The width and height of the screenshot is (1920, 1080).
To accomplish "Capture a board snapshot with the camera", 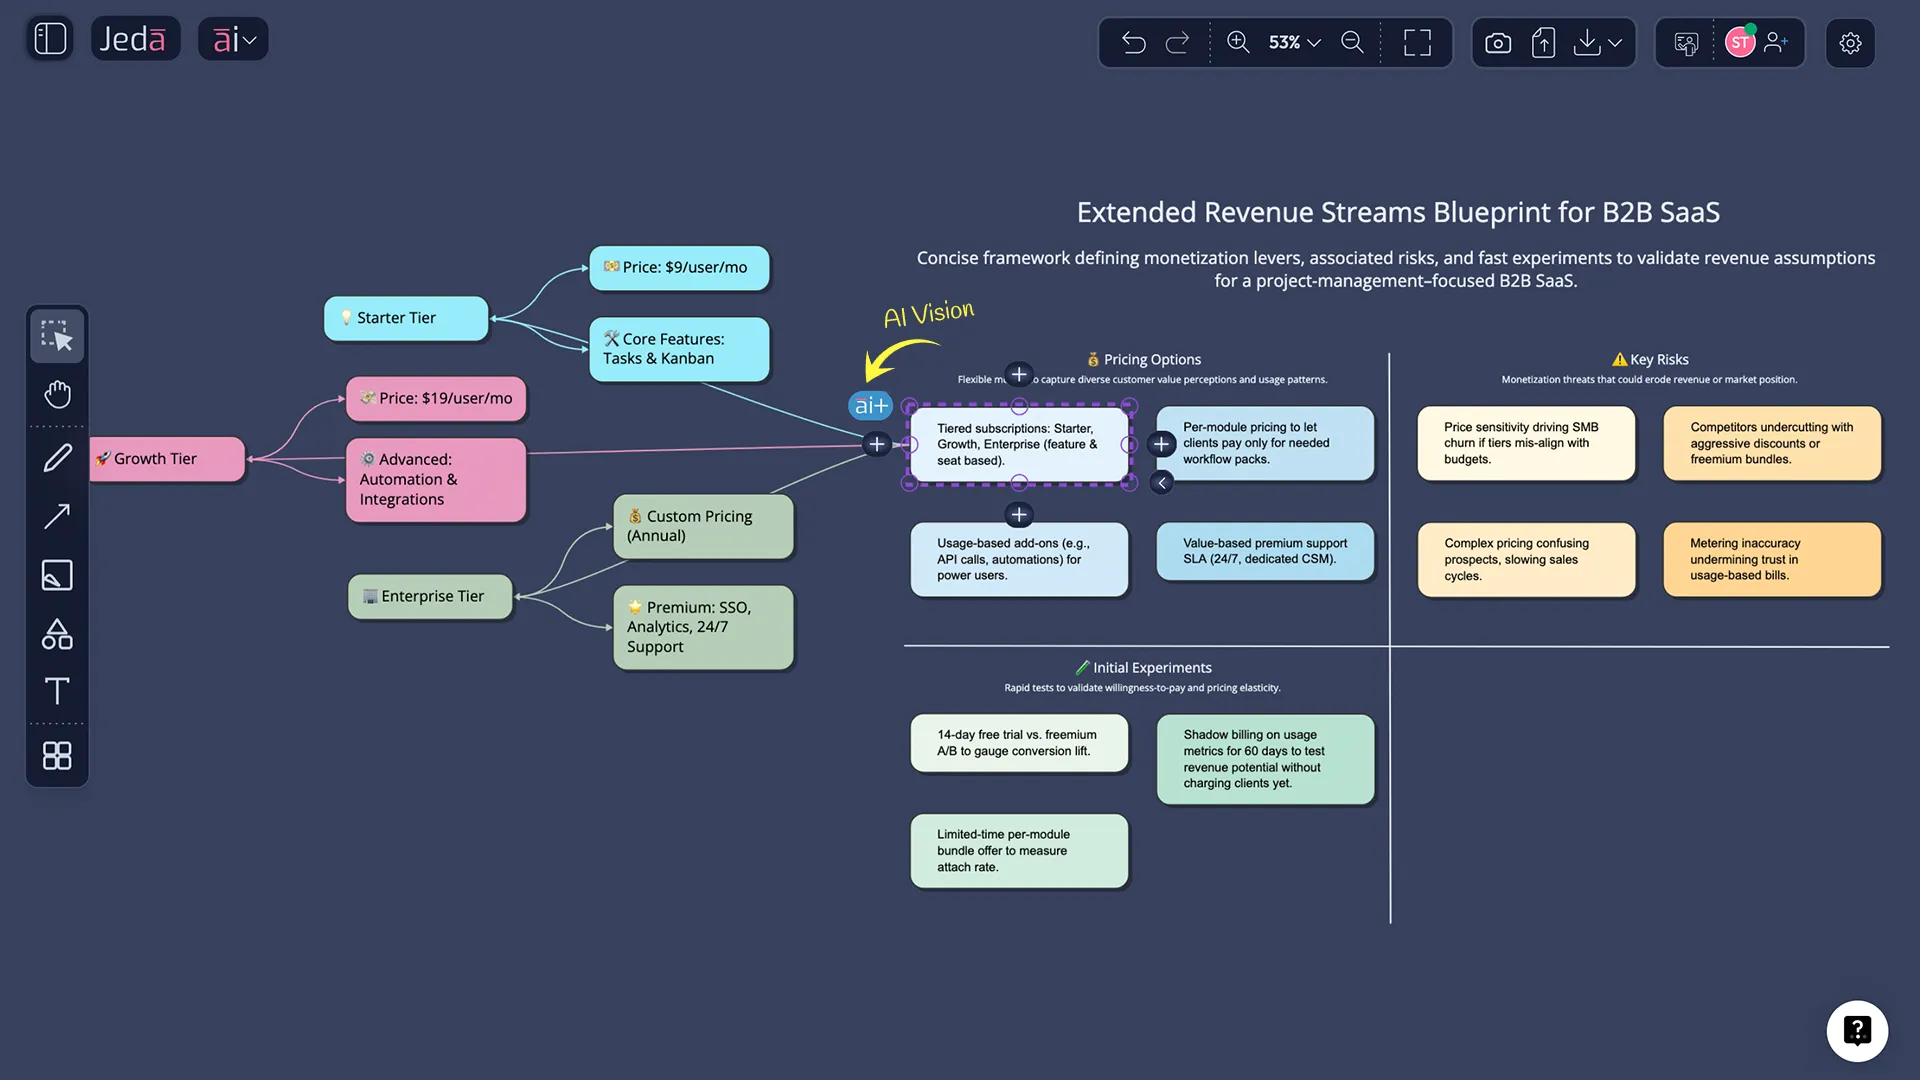I will [1498, 42].
